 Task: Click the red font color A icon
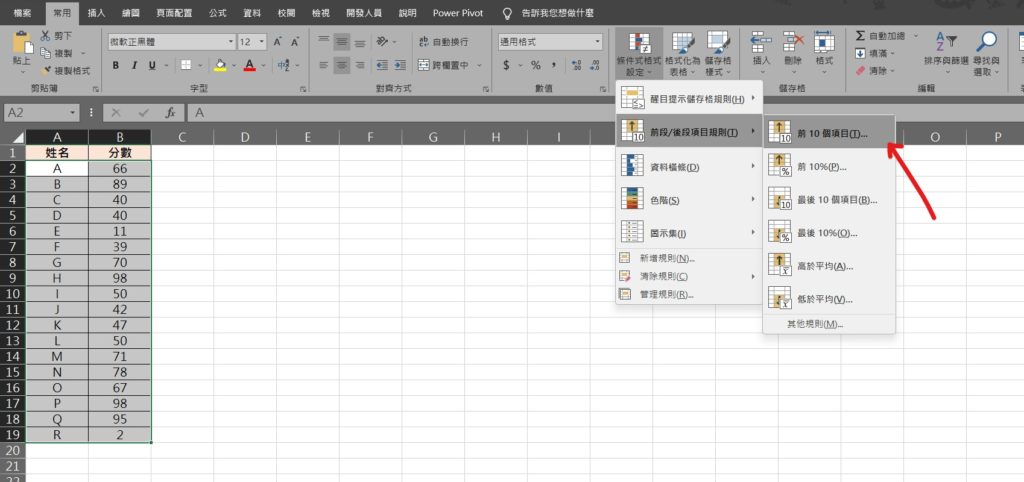tap(249, 65)
